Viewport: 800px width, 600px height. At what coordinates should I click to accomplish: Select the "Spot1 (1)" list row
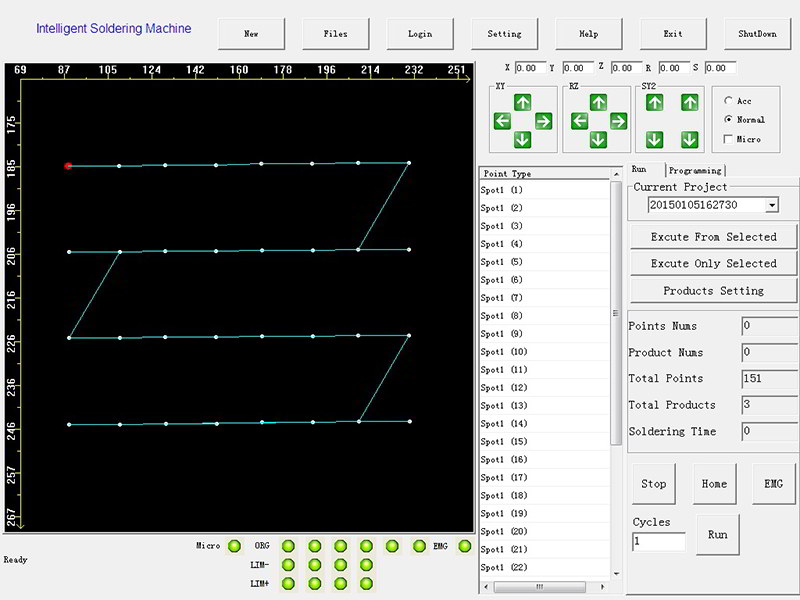point(545,190)
